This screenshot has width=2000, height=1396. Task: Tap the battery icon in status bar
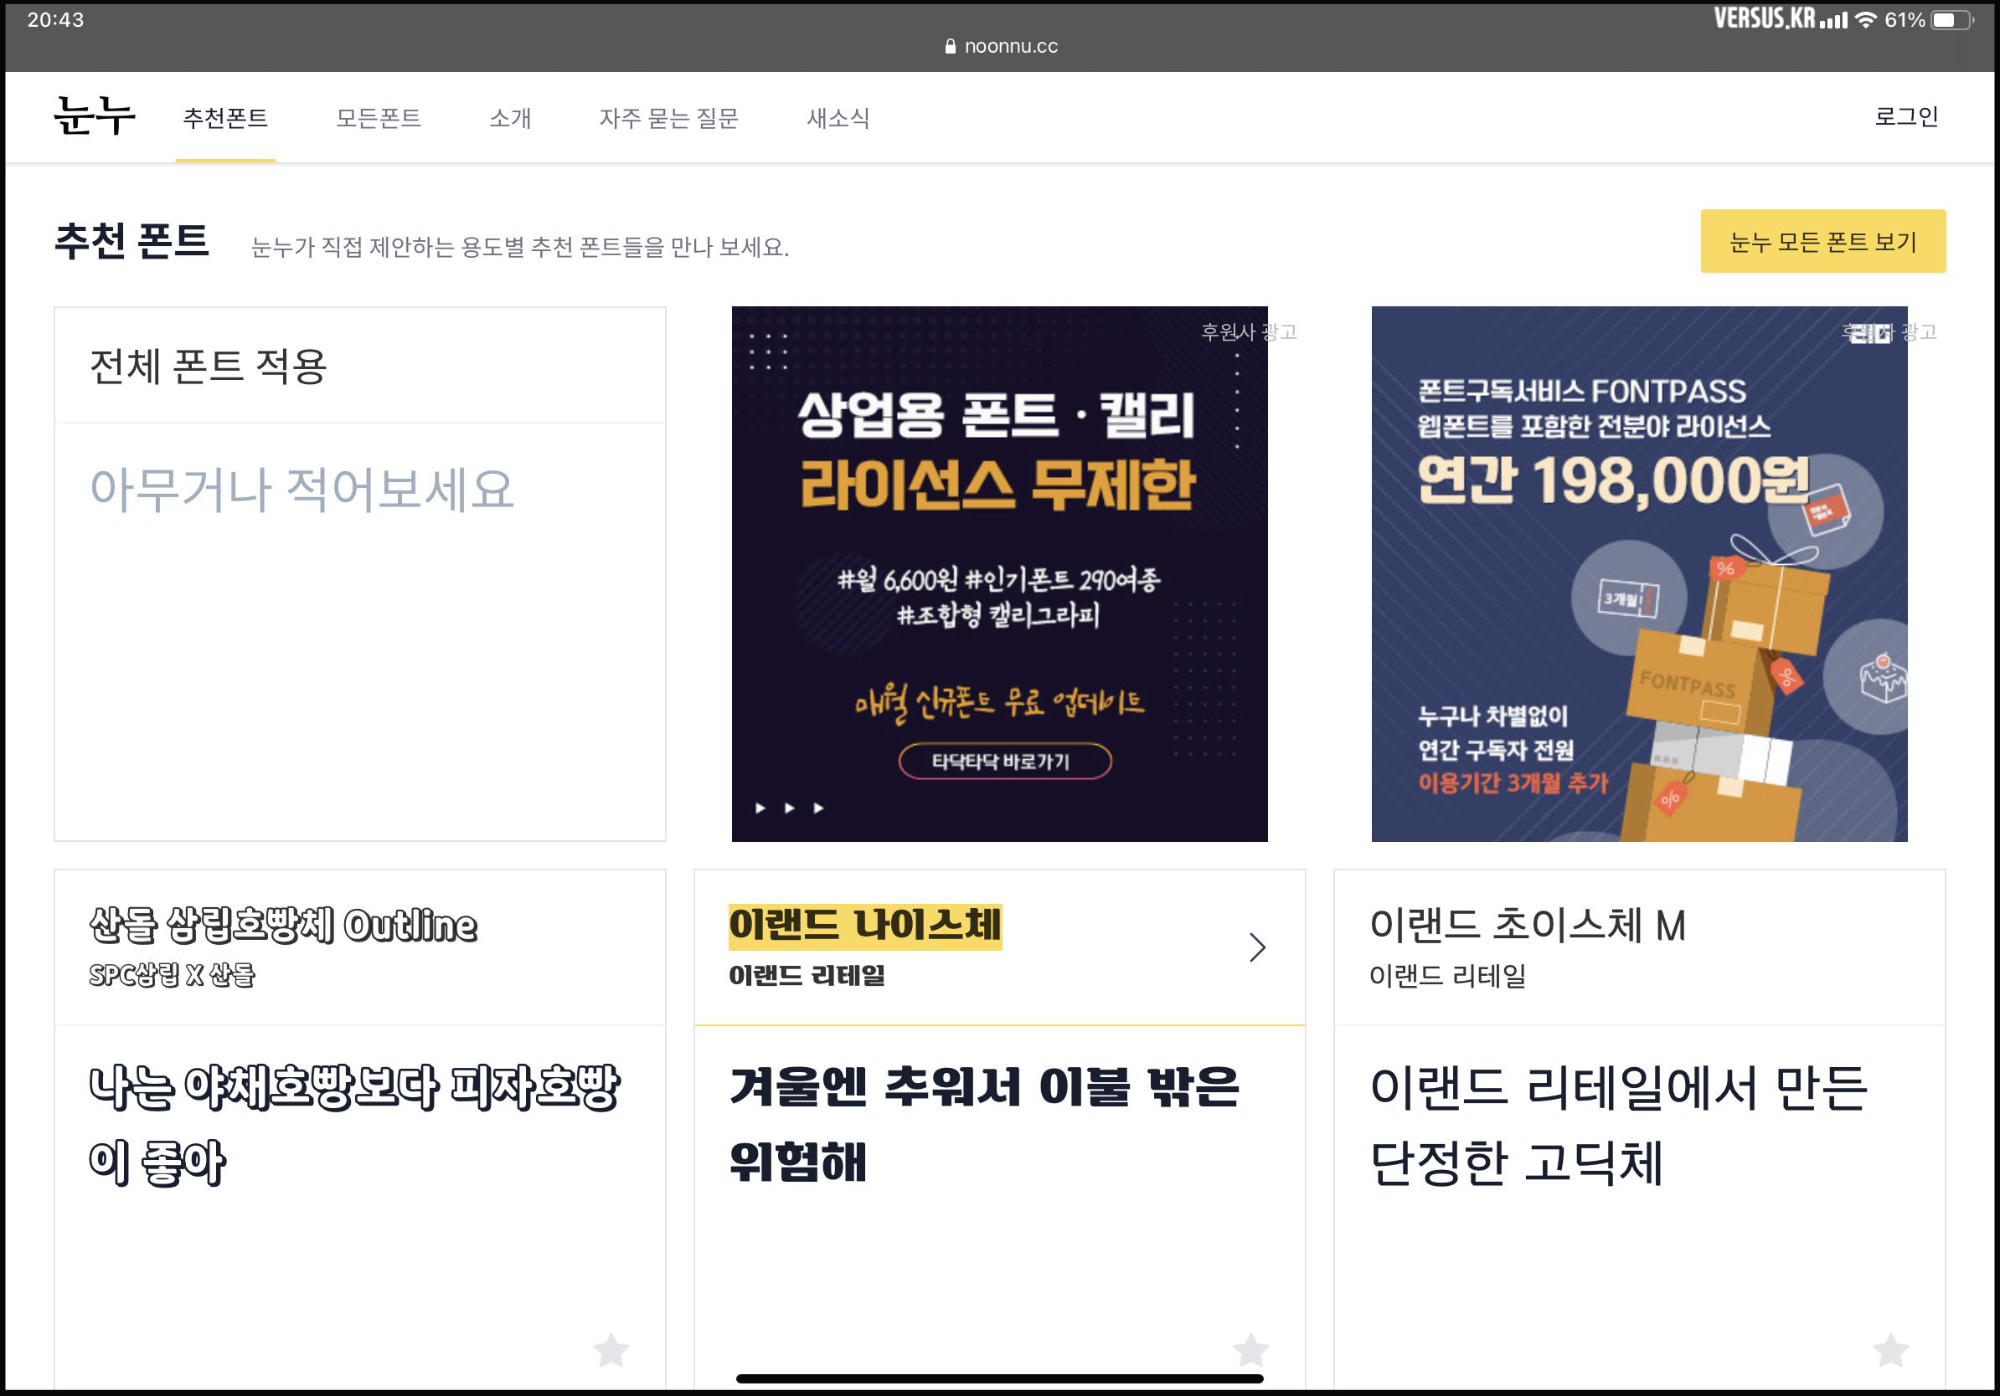1951,20
